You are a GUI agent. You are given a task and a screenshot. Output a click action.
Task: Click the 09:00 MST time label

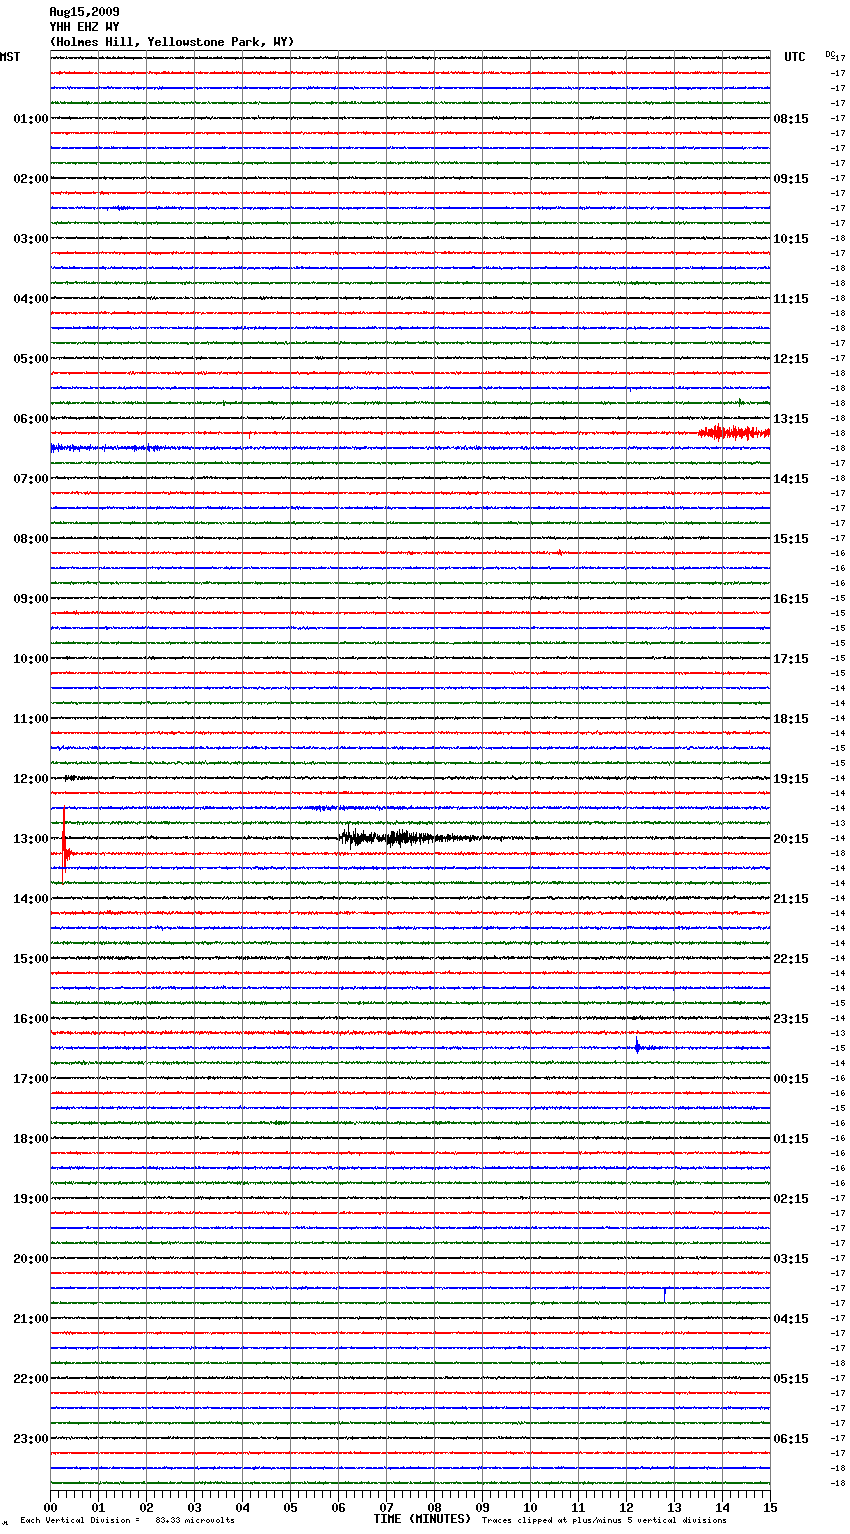(x=31, y=599)
